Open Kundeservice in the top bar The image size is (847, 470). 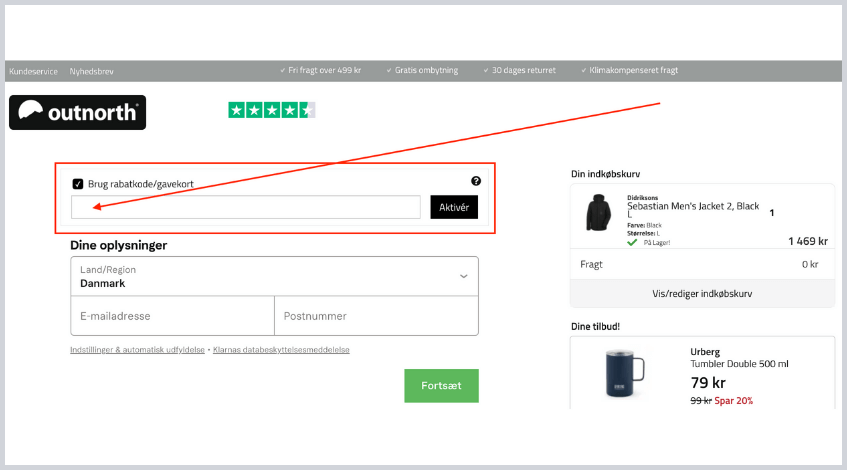pyautogui.click(x=34, y=71)
